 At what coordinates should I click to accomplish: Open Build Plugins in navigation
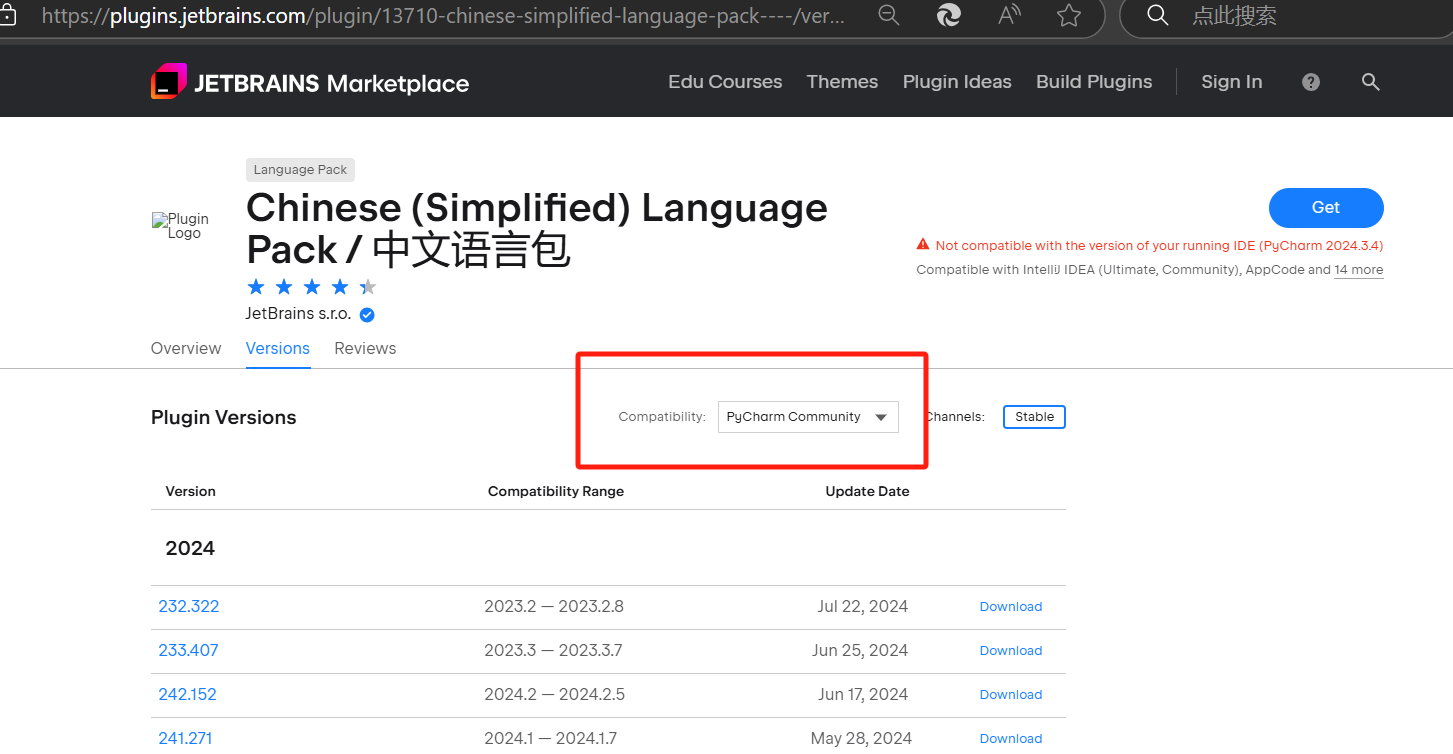pos(1094,82)
